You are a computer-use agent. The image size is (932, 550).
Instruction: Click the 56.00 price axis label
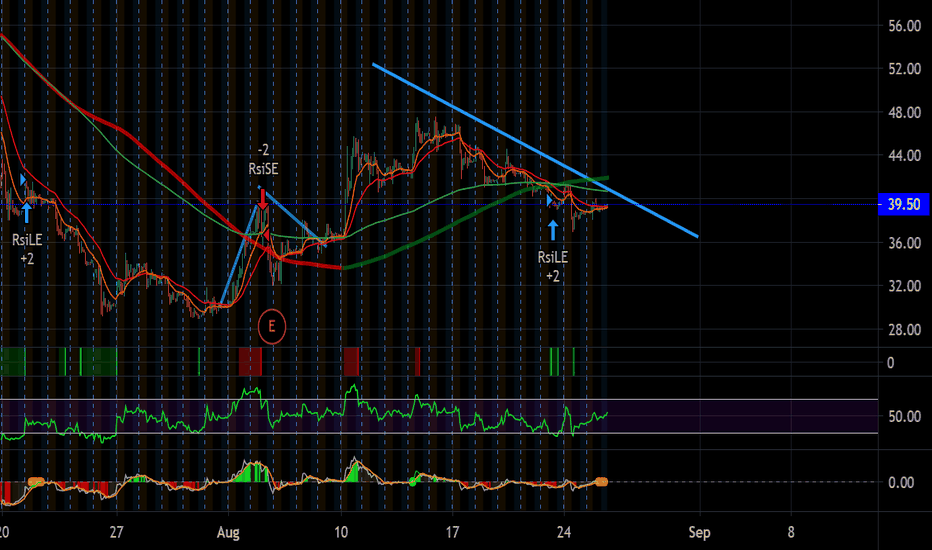[904, 26]
